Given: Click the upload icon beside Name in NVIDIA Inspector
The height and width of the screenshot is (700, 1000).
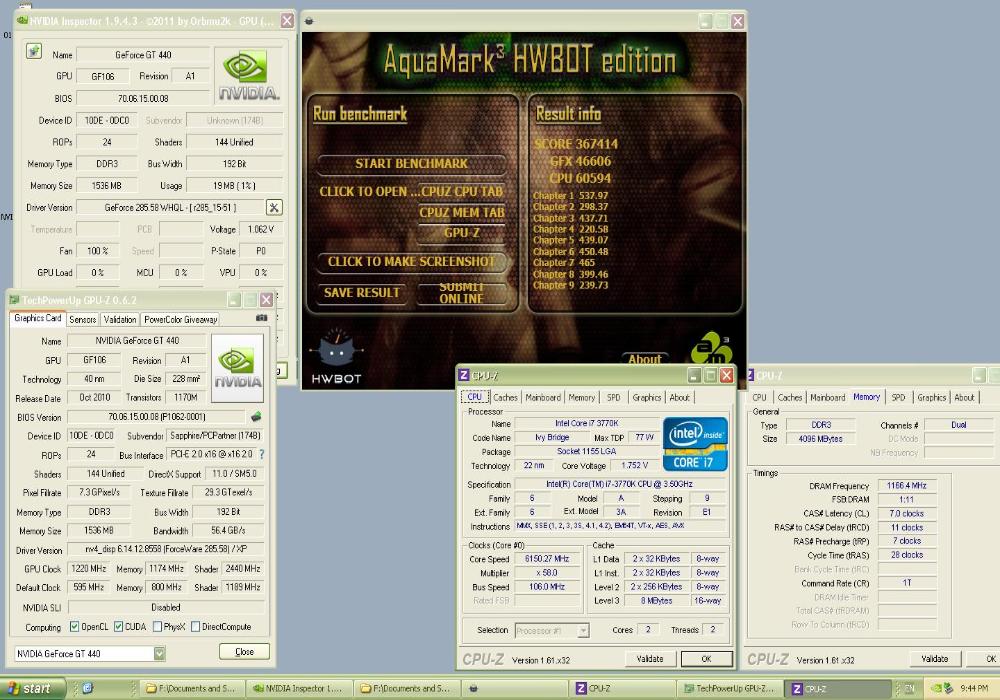Looking at the screenshot, I should coord(34,51).
